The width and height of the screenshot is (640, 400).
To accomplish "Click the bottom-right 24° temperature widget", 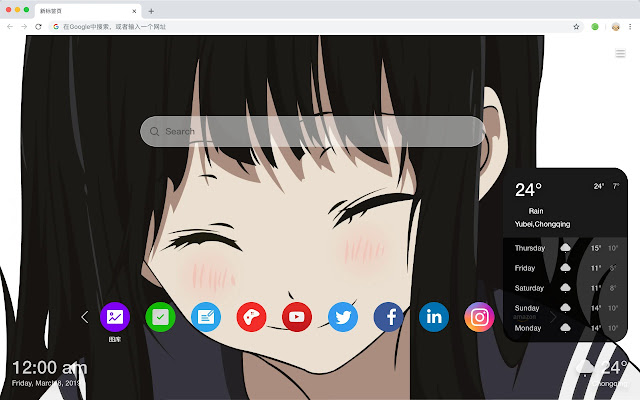I will [613, 368].
